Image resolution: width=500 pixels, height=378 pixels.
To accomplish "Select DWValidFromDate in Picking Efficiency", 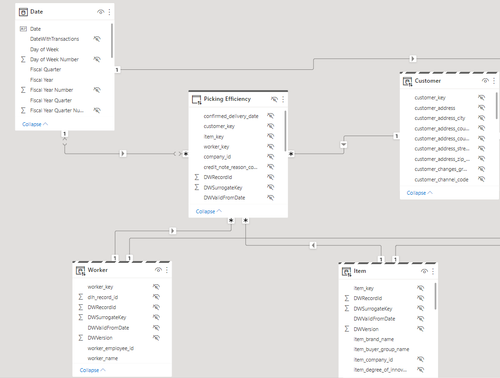I will point(224,198).
